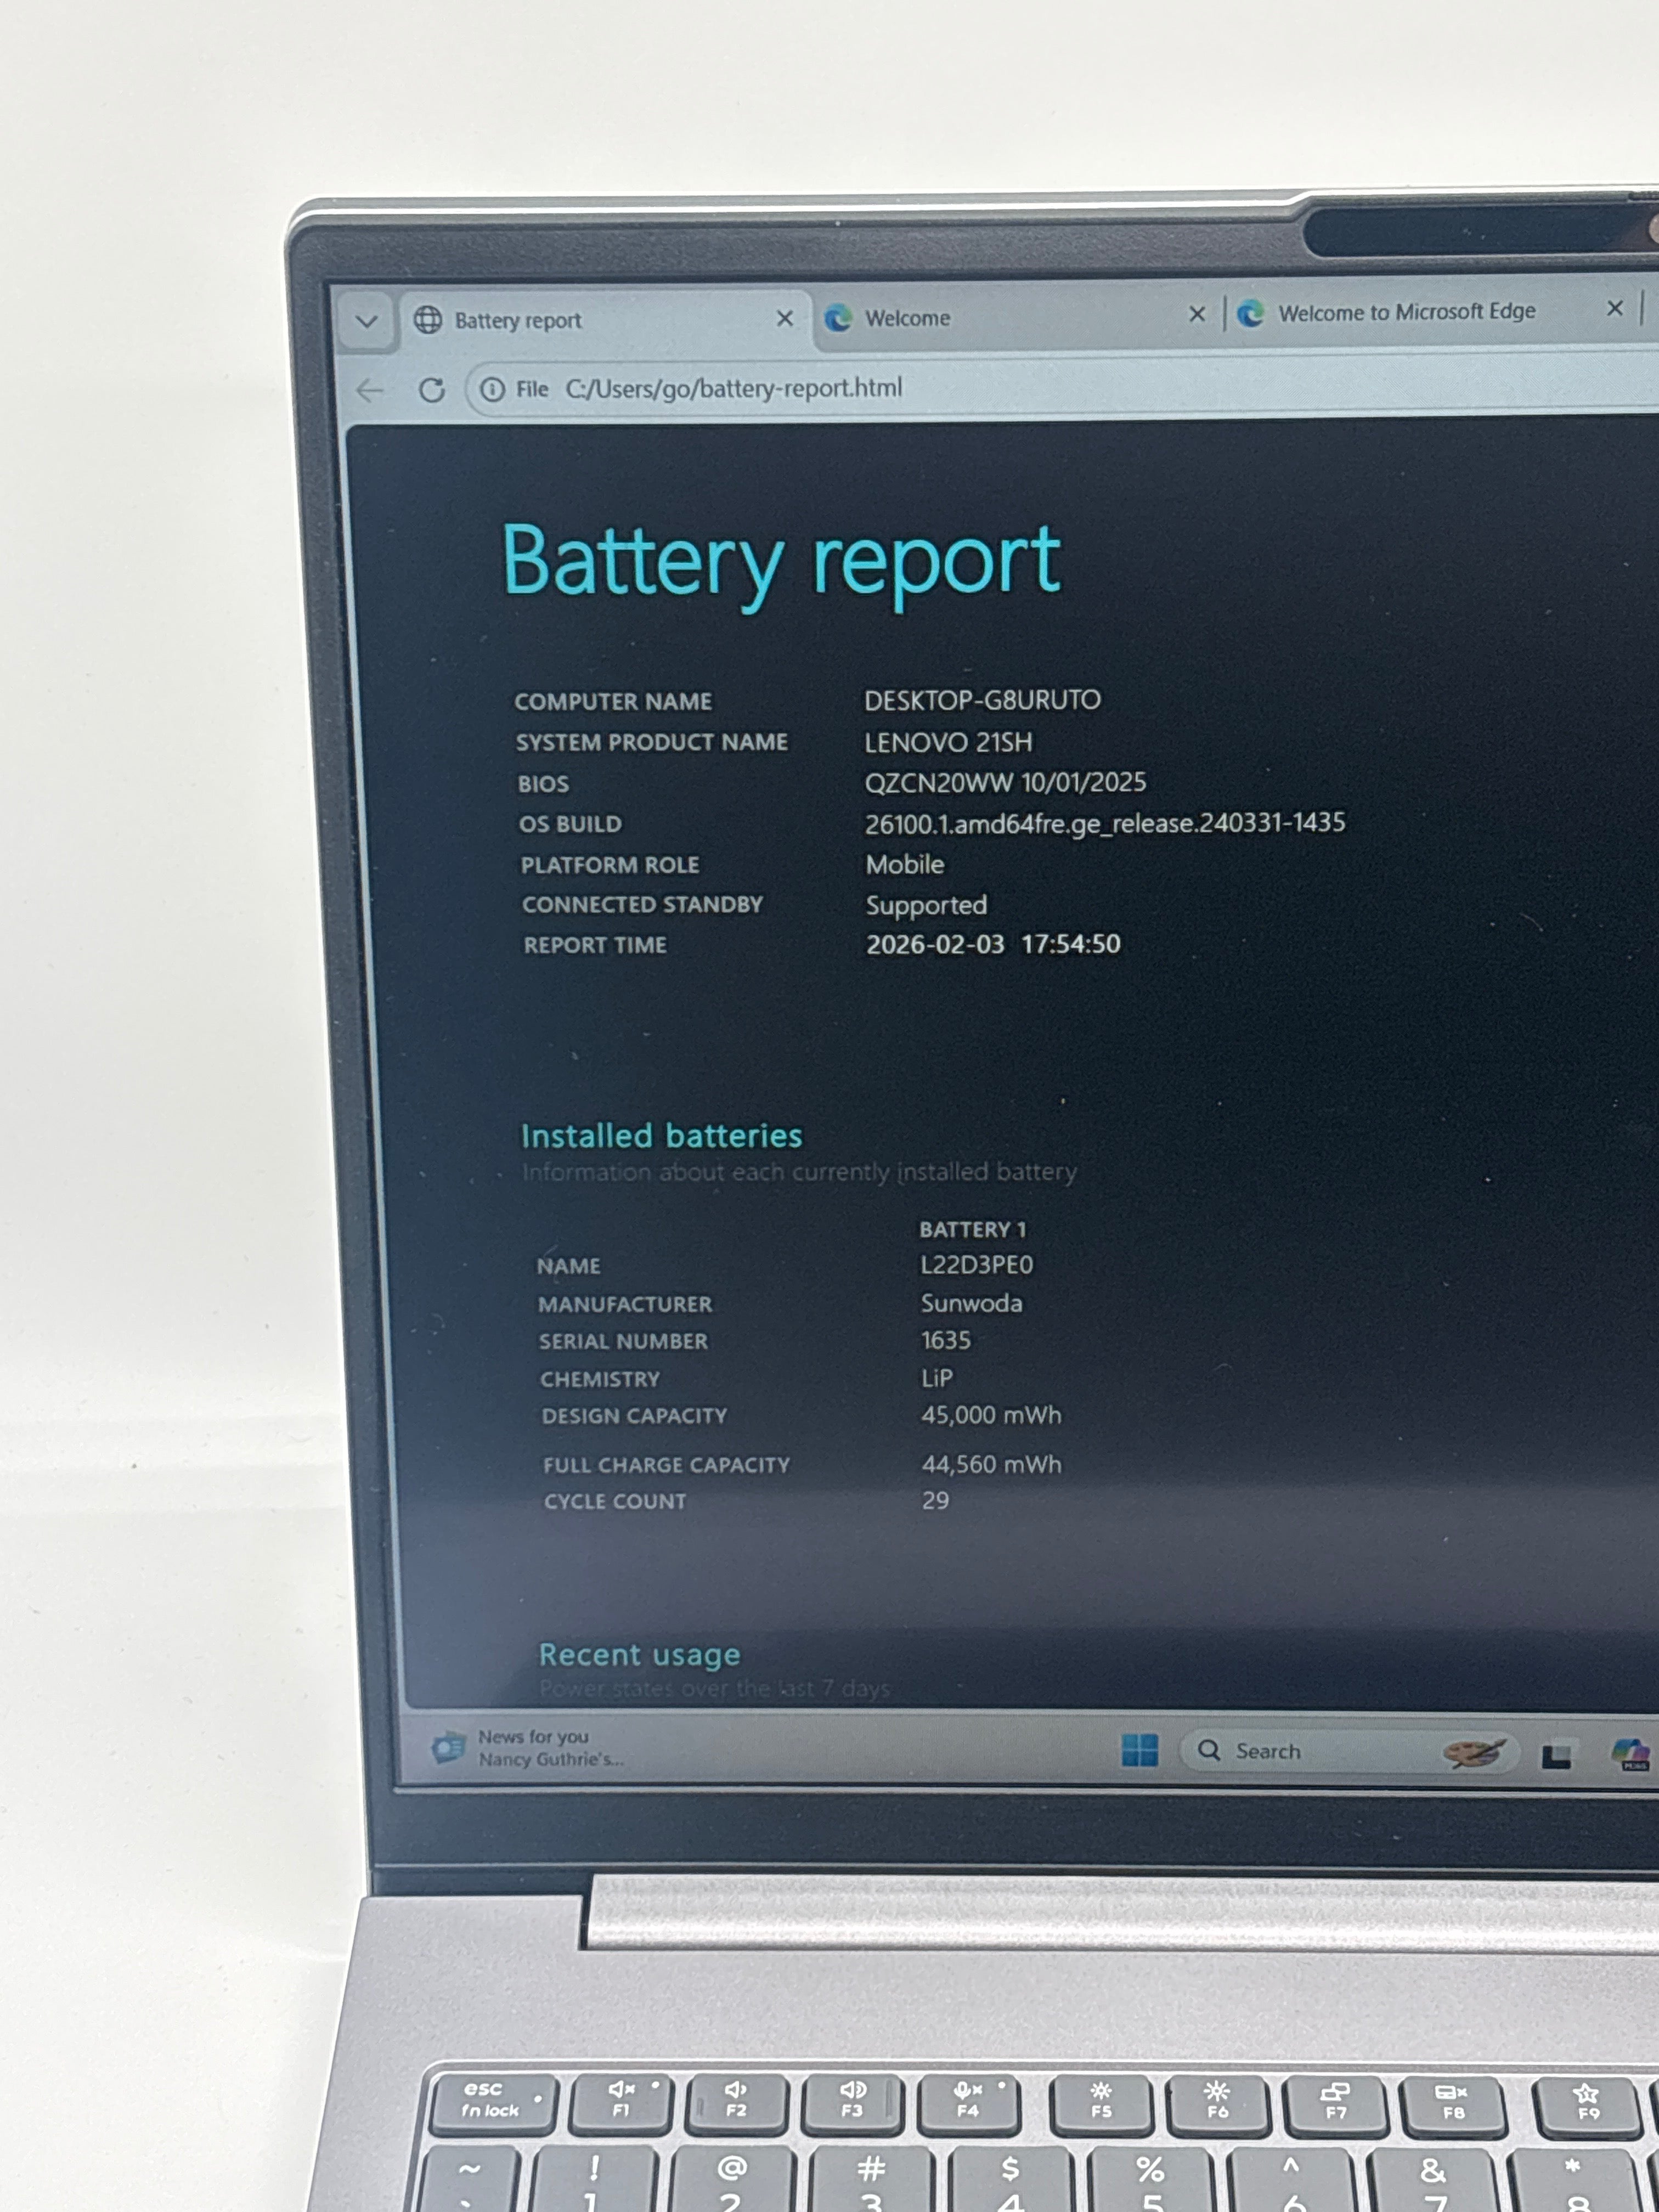The image size is (1659, 2212).
Task: Click the Recent usage section heading
Action: click(x=640, y=1655)
